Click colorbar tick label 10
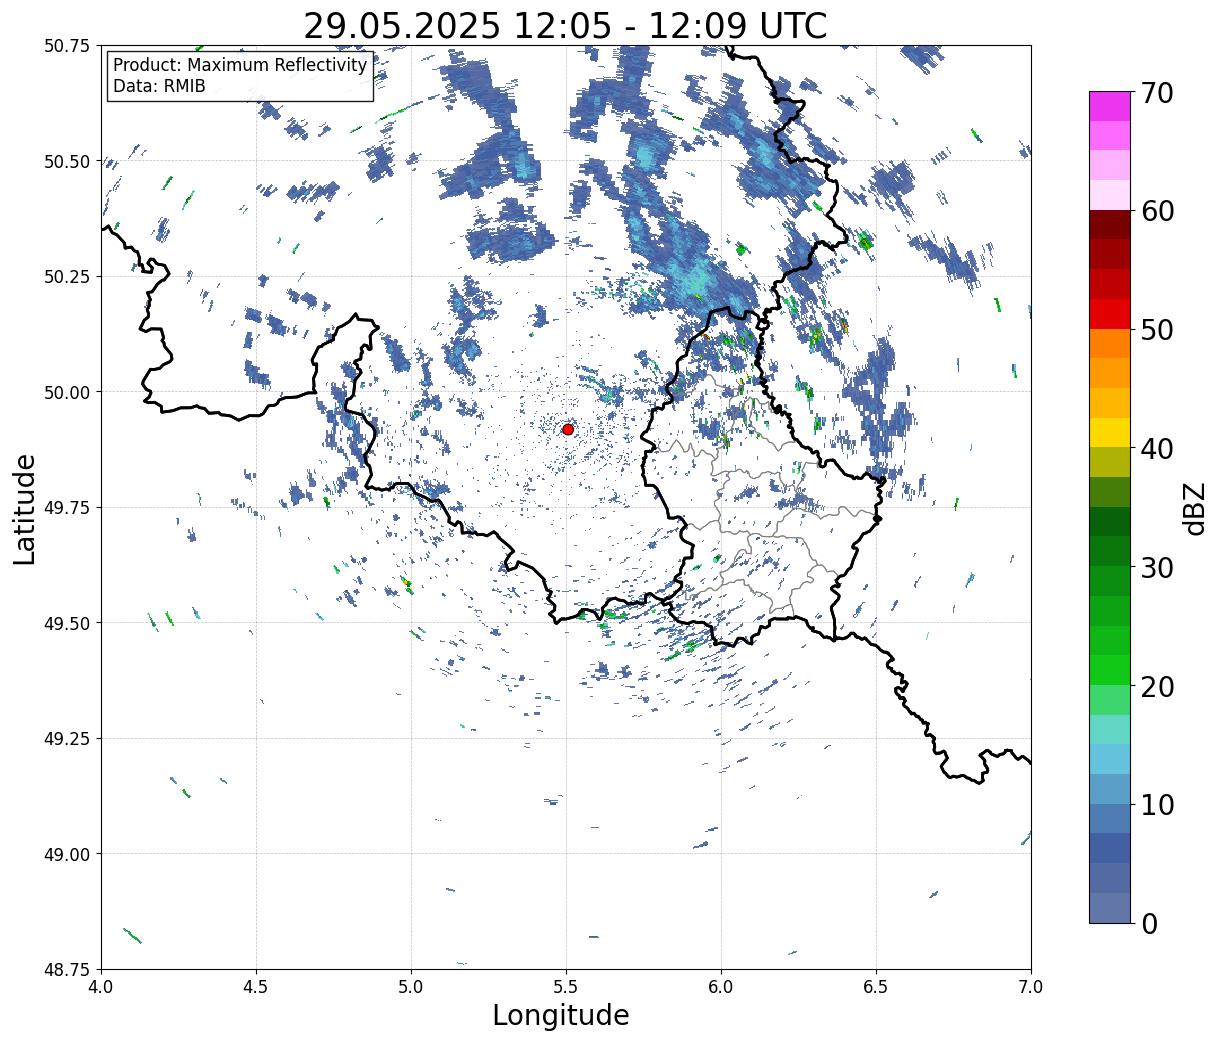 (x=1156, y=804)
